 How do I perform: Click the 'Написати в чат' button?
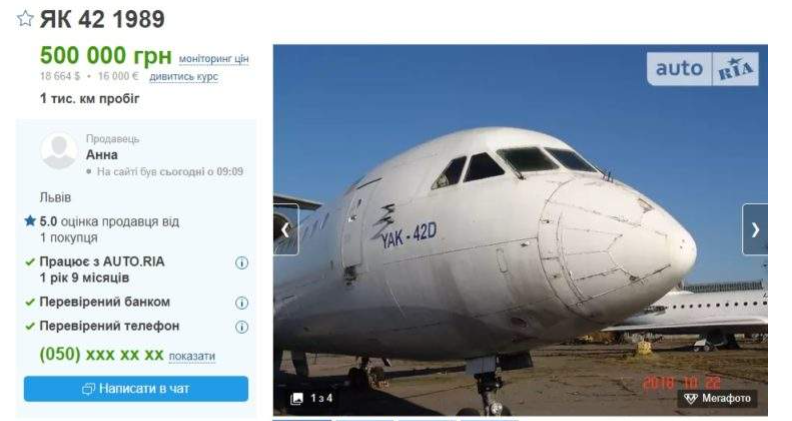136,388
